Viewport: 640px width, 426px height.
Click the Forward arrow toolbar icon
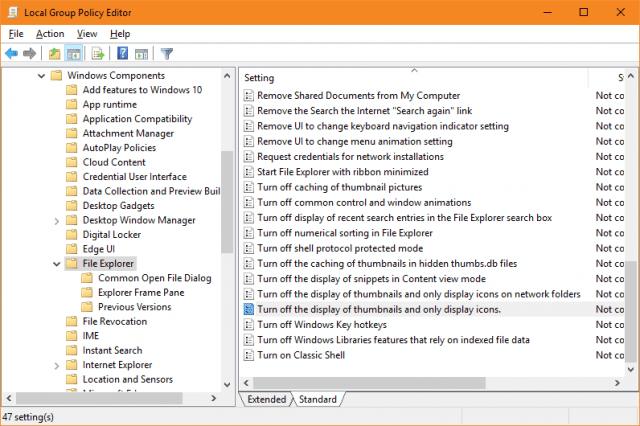tap(29, 53)
